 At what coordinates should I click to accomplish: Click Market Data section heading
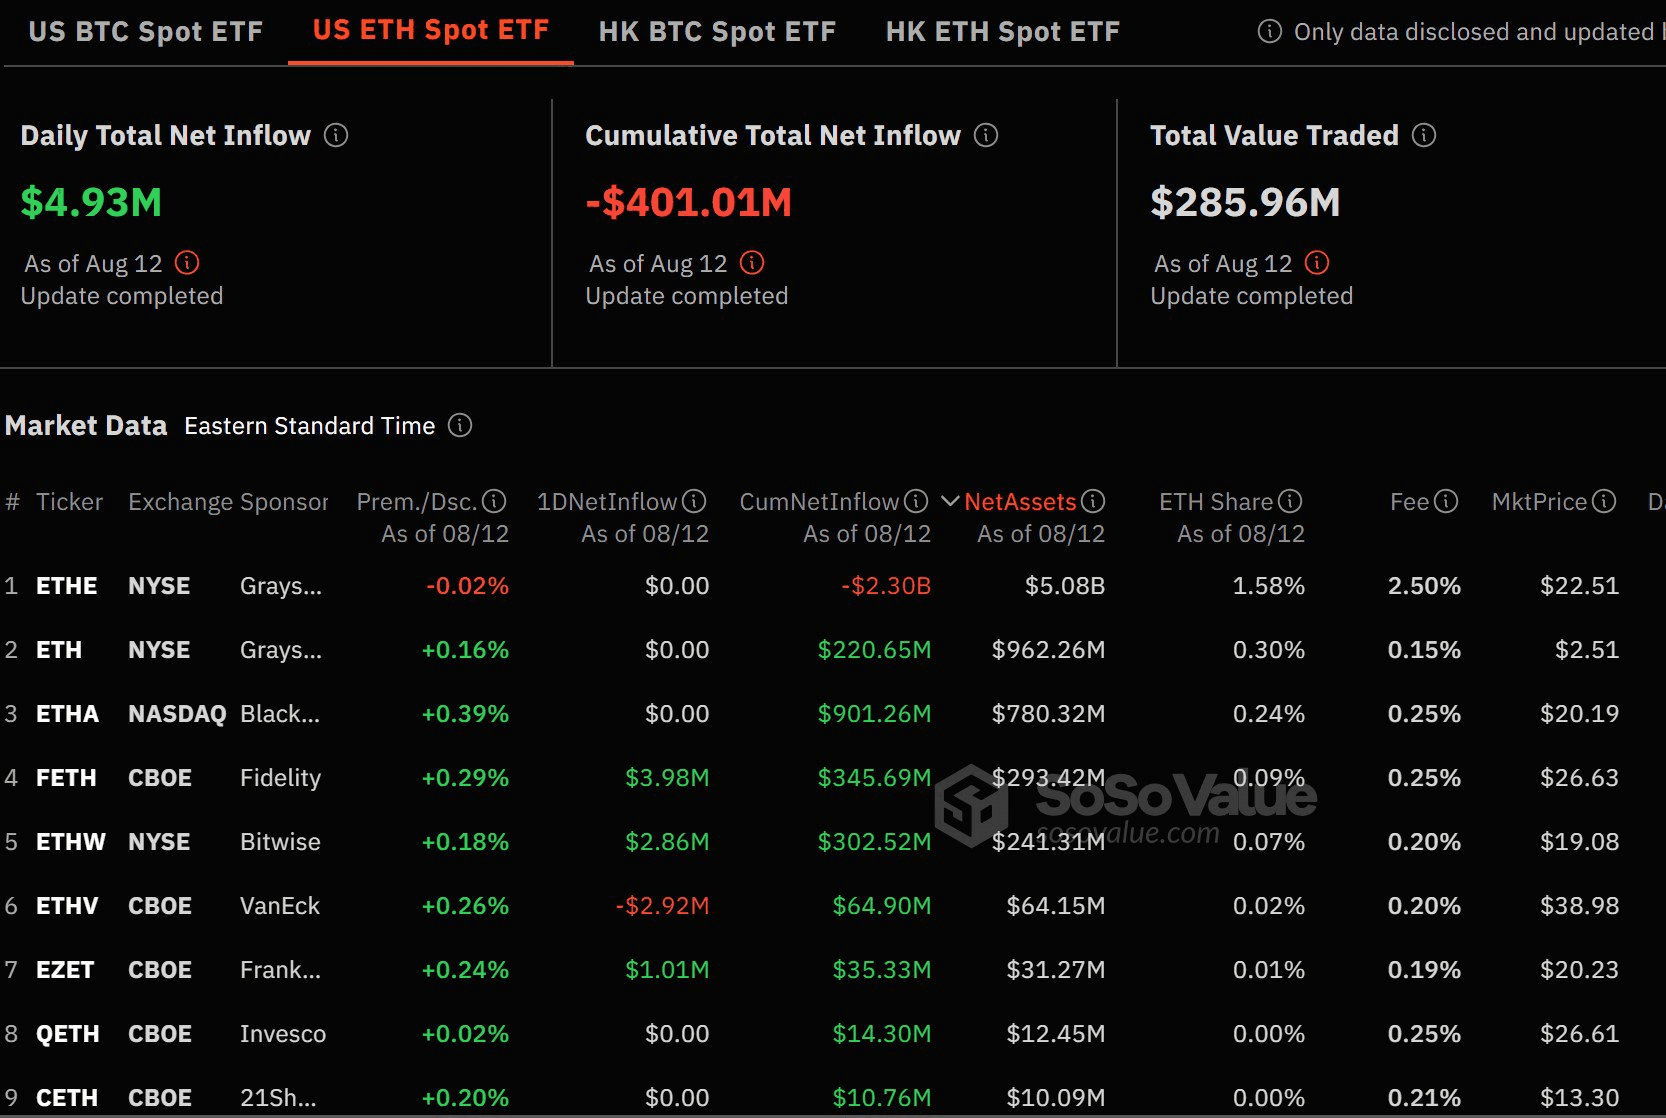(86, 425)
